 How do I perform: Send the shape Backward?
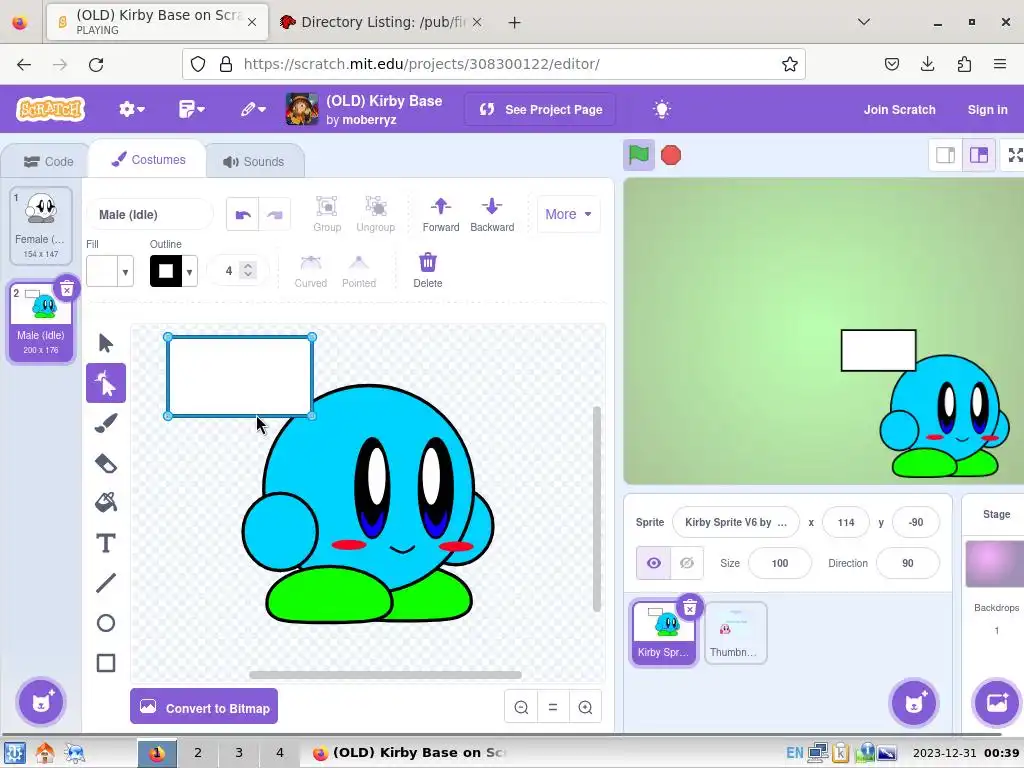492,214
